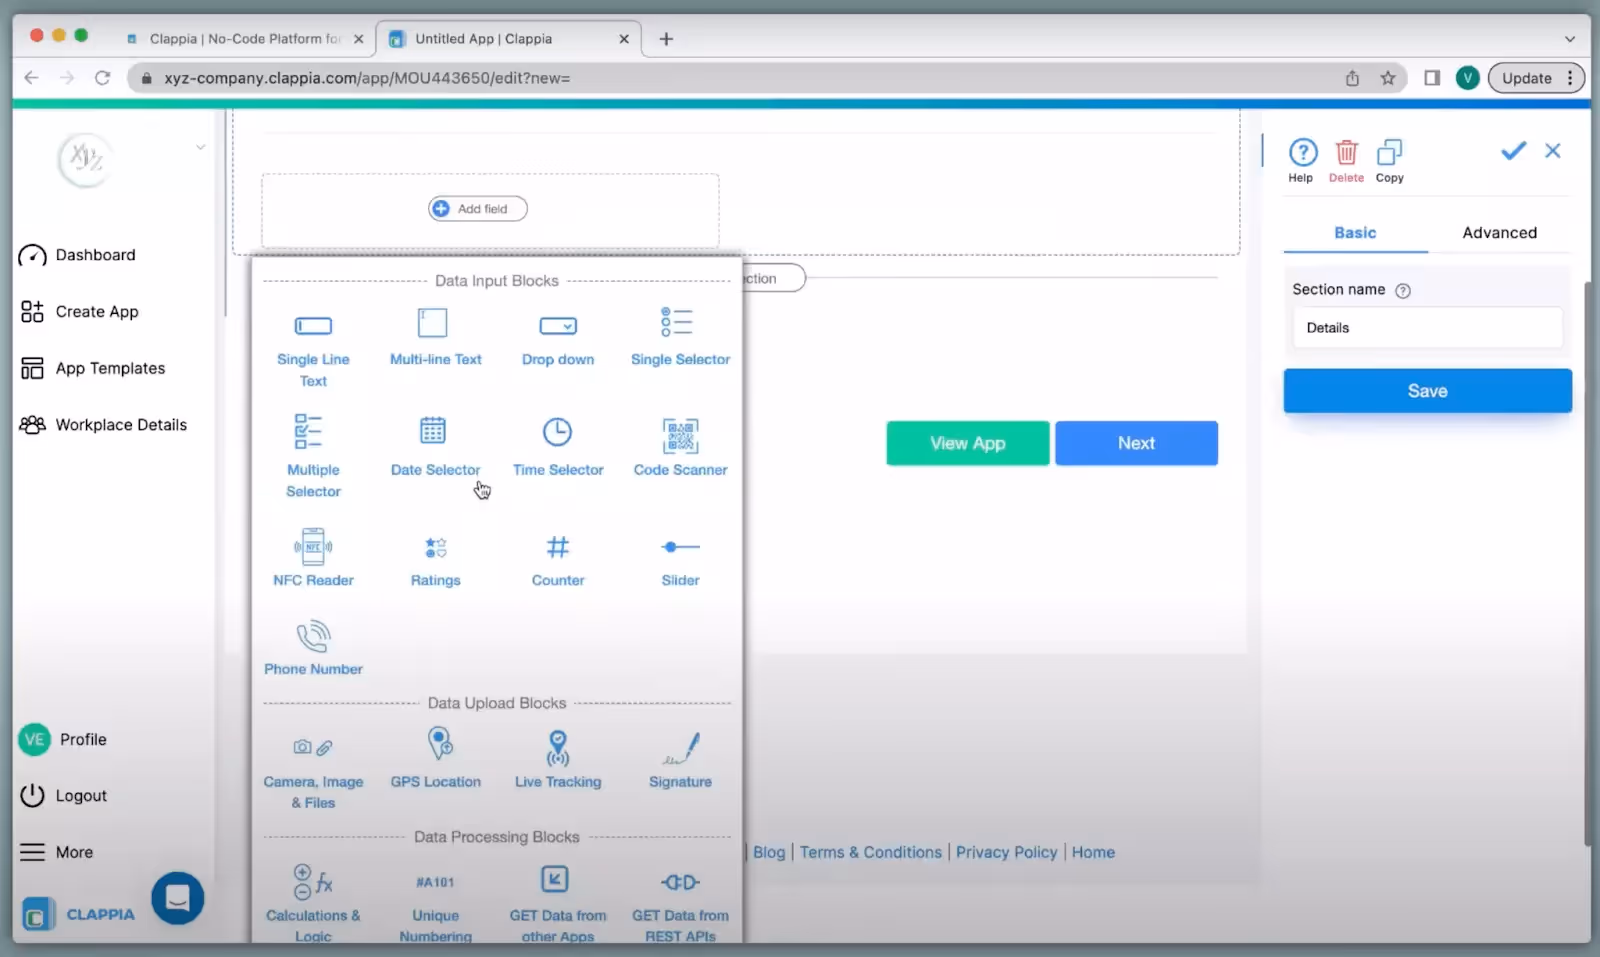Bookmark this page with the star
1600x957 pixels.
1388,78
